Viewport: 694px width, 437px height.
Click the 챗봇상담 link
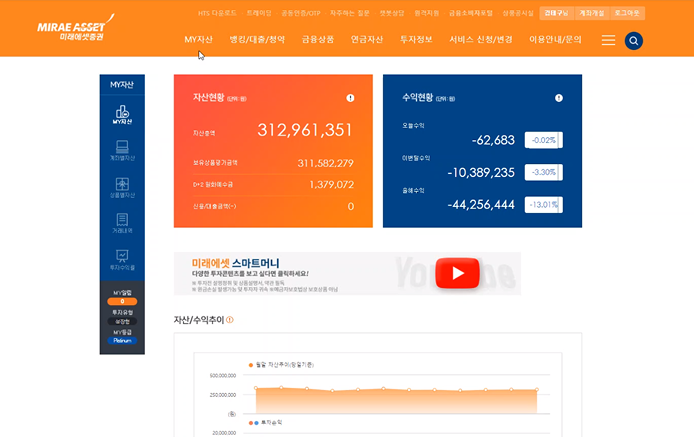click(x=392, y=13)
